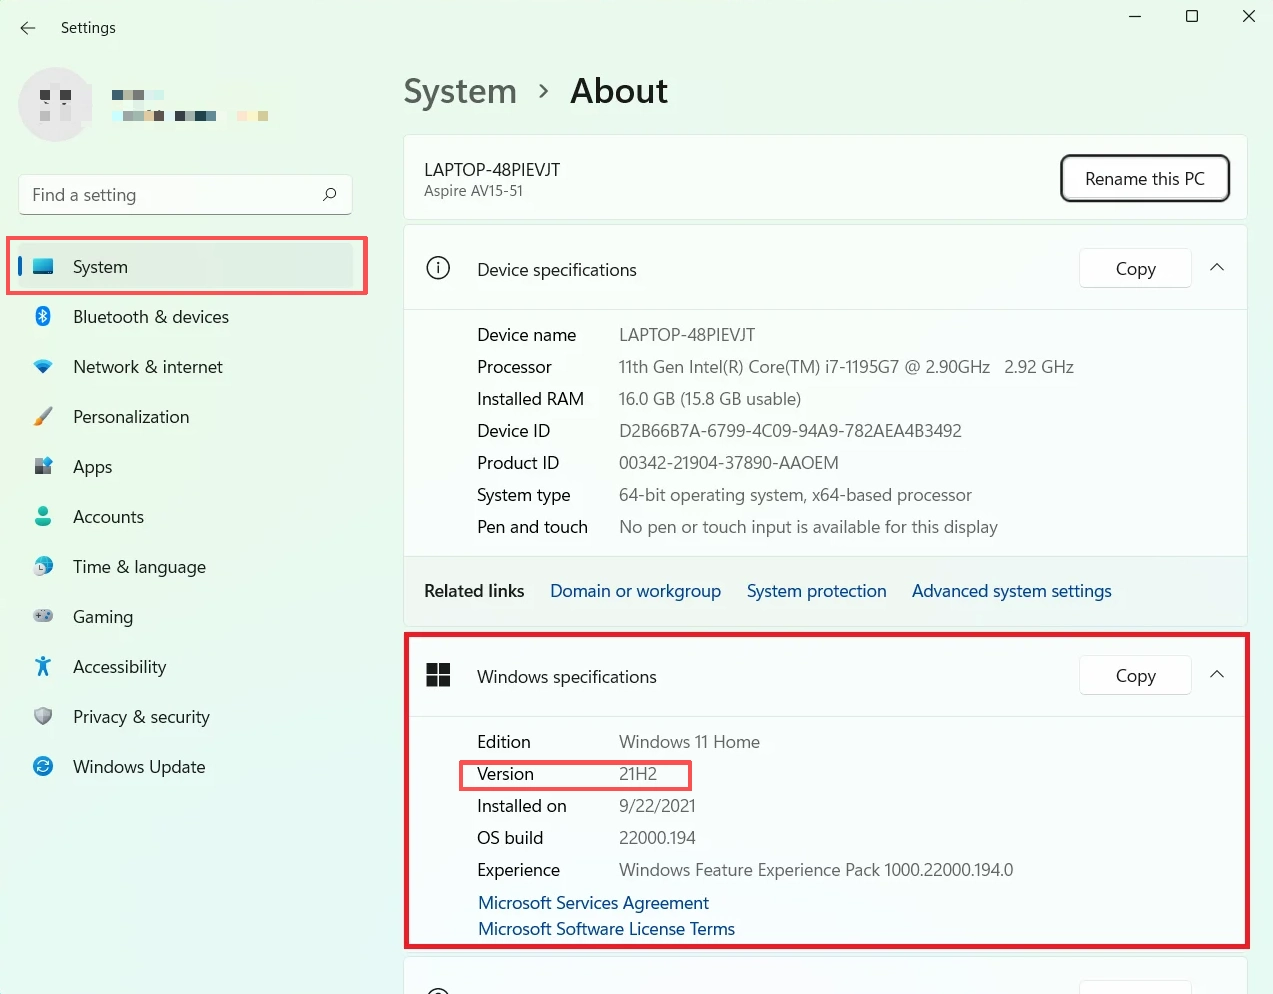
Task: Open Microsoft Services Agreement link
Action: pyautogui.click(x=593, y=903)
